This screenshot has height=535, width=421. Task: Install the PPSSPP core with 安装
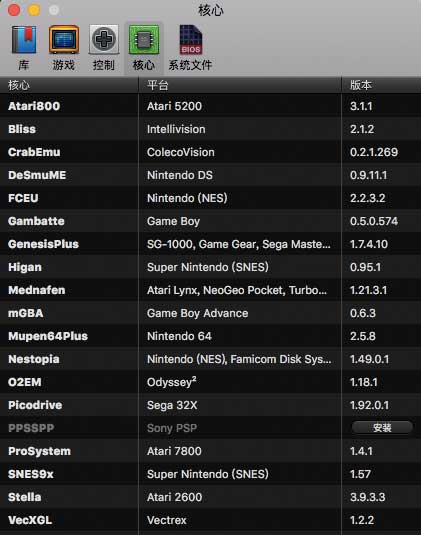[x=382, y=428]
